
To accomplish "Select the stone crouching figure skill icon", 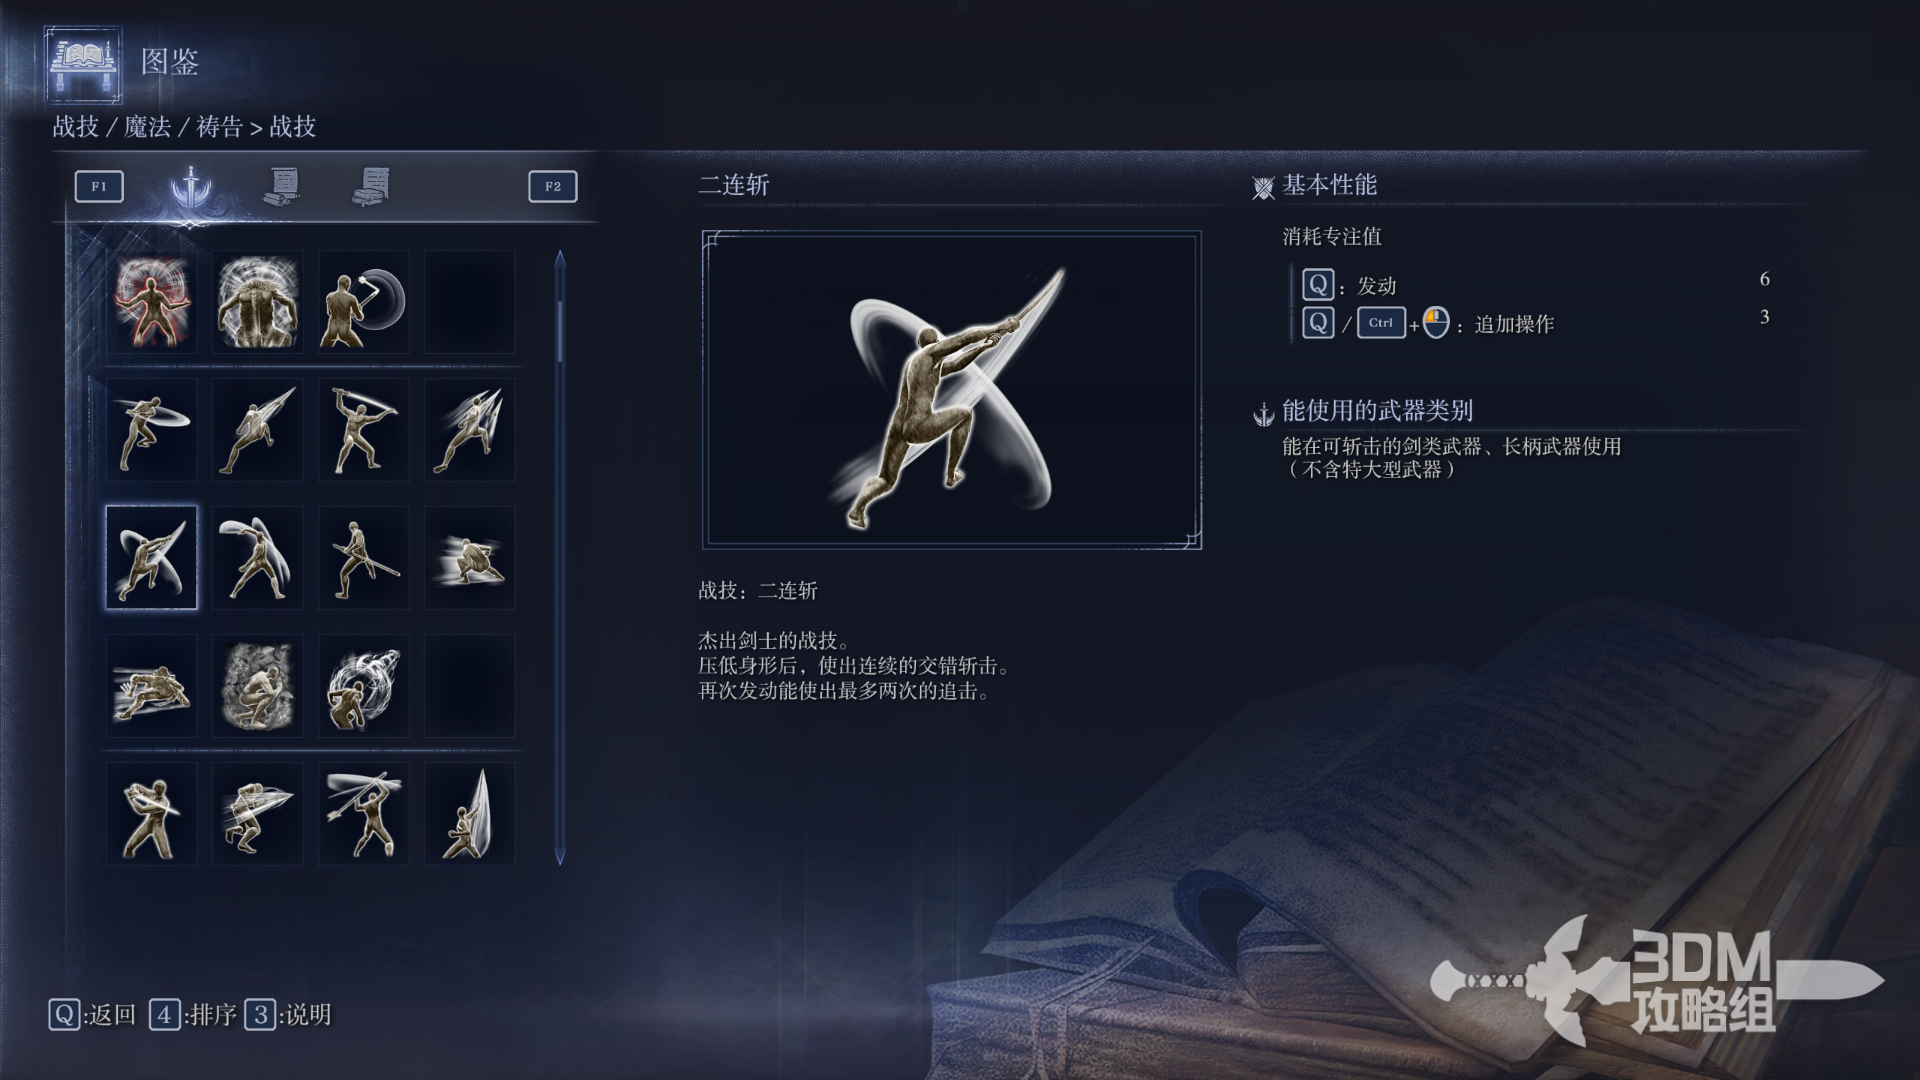I will [x=258, y=685].
